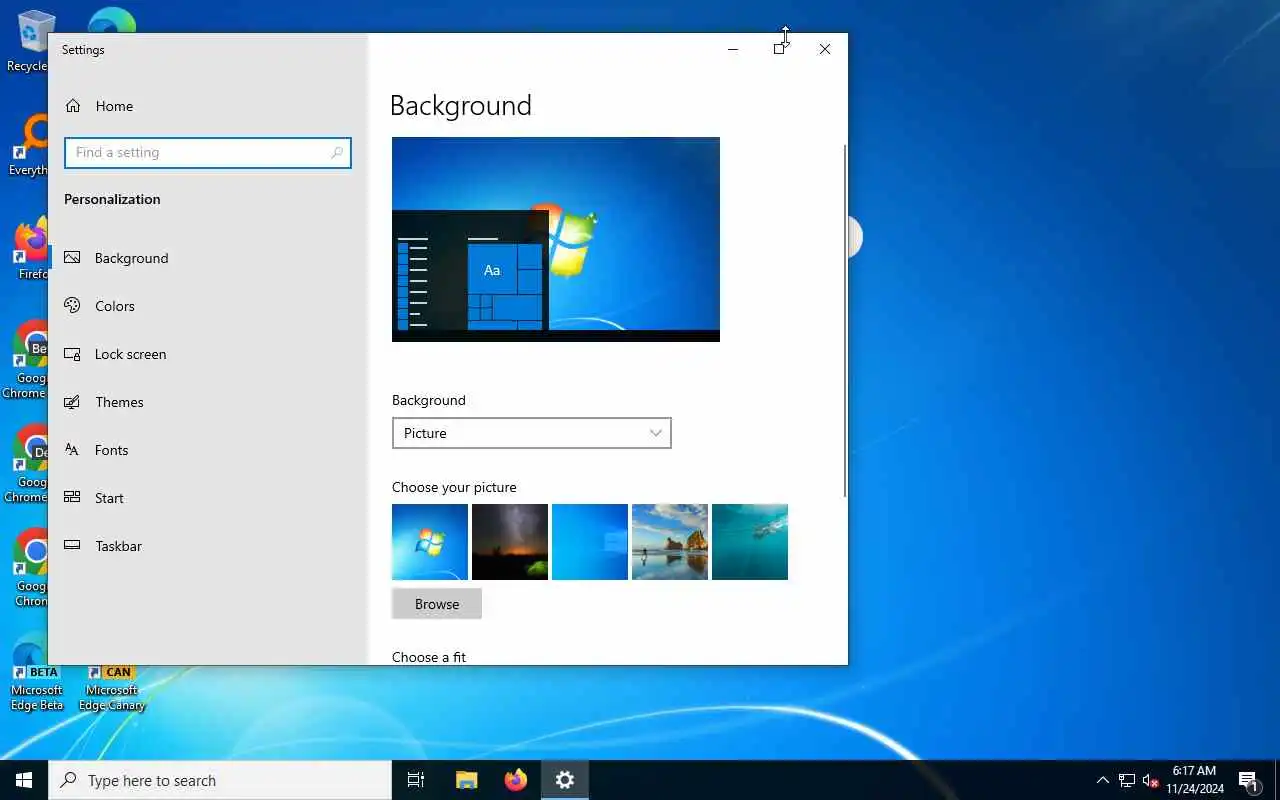This screenshot has width=1280, height=800.
Task: Click the Find a setting search box
Action: point(207,152)
